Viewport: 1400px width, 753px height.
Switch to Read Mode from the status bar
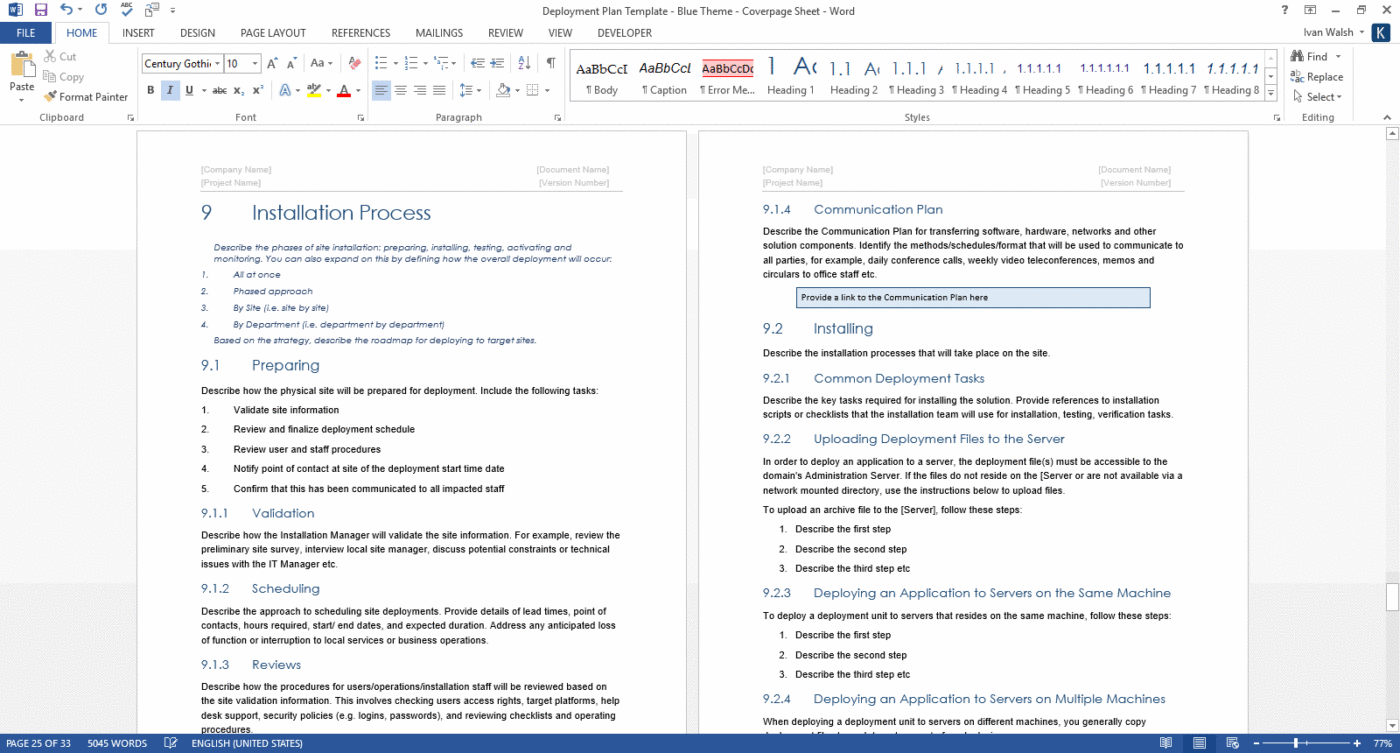point(1167,743)
